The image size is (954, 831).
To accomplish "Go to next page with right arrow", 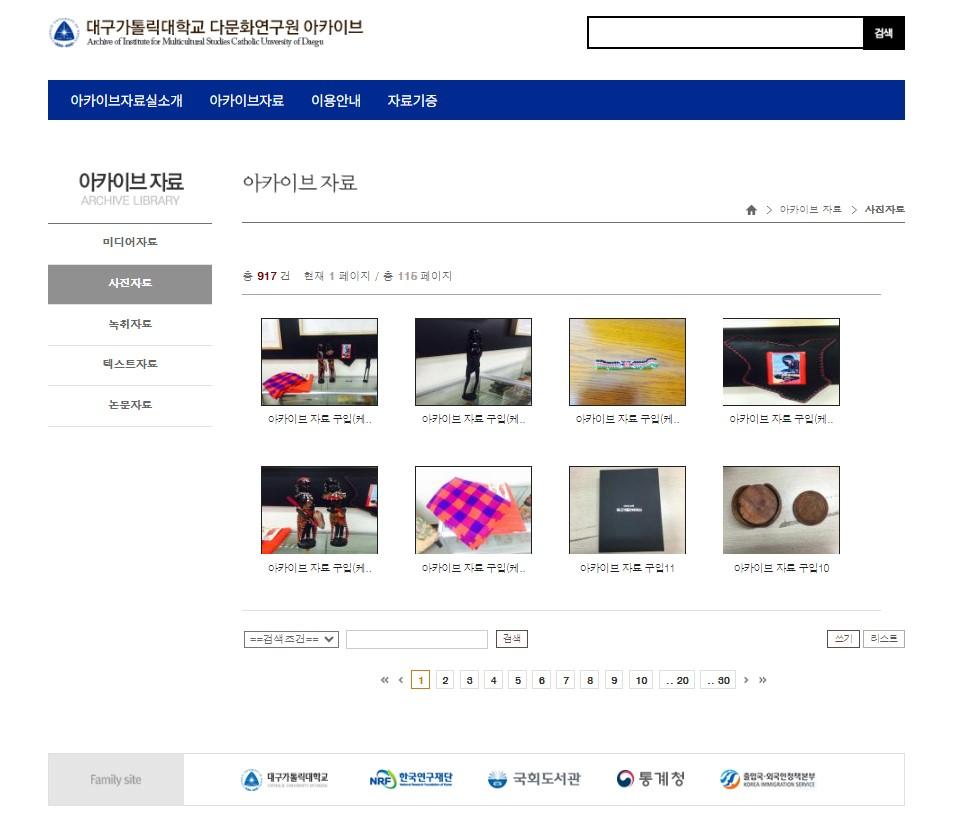I will tap(746, 680).
